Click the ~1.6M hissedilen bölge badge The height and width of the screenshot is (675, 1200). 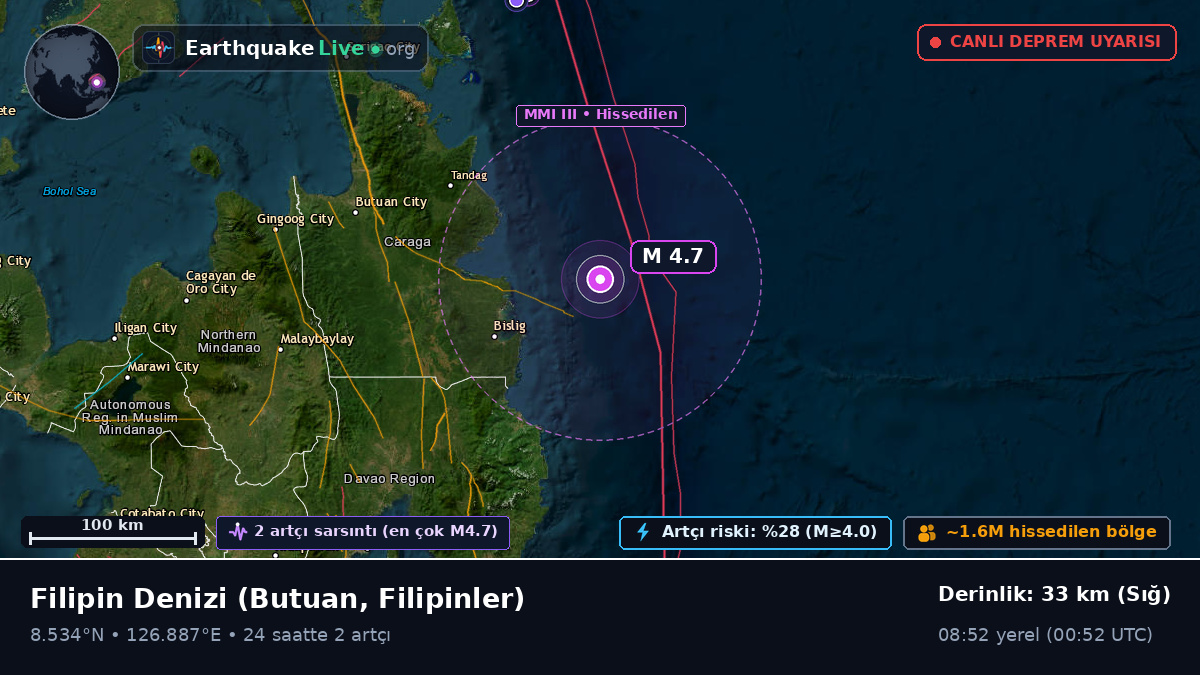1037,533
